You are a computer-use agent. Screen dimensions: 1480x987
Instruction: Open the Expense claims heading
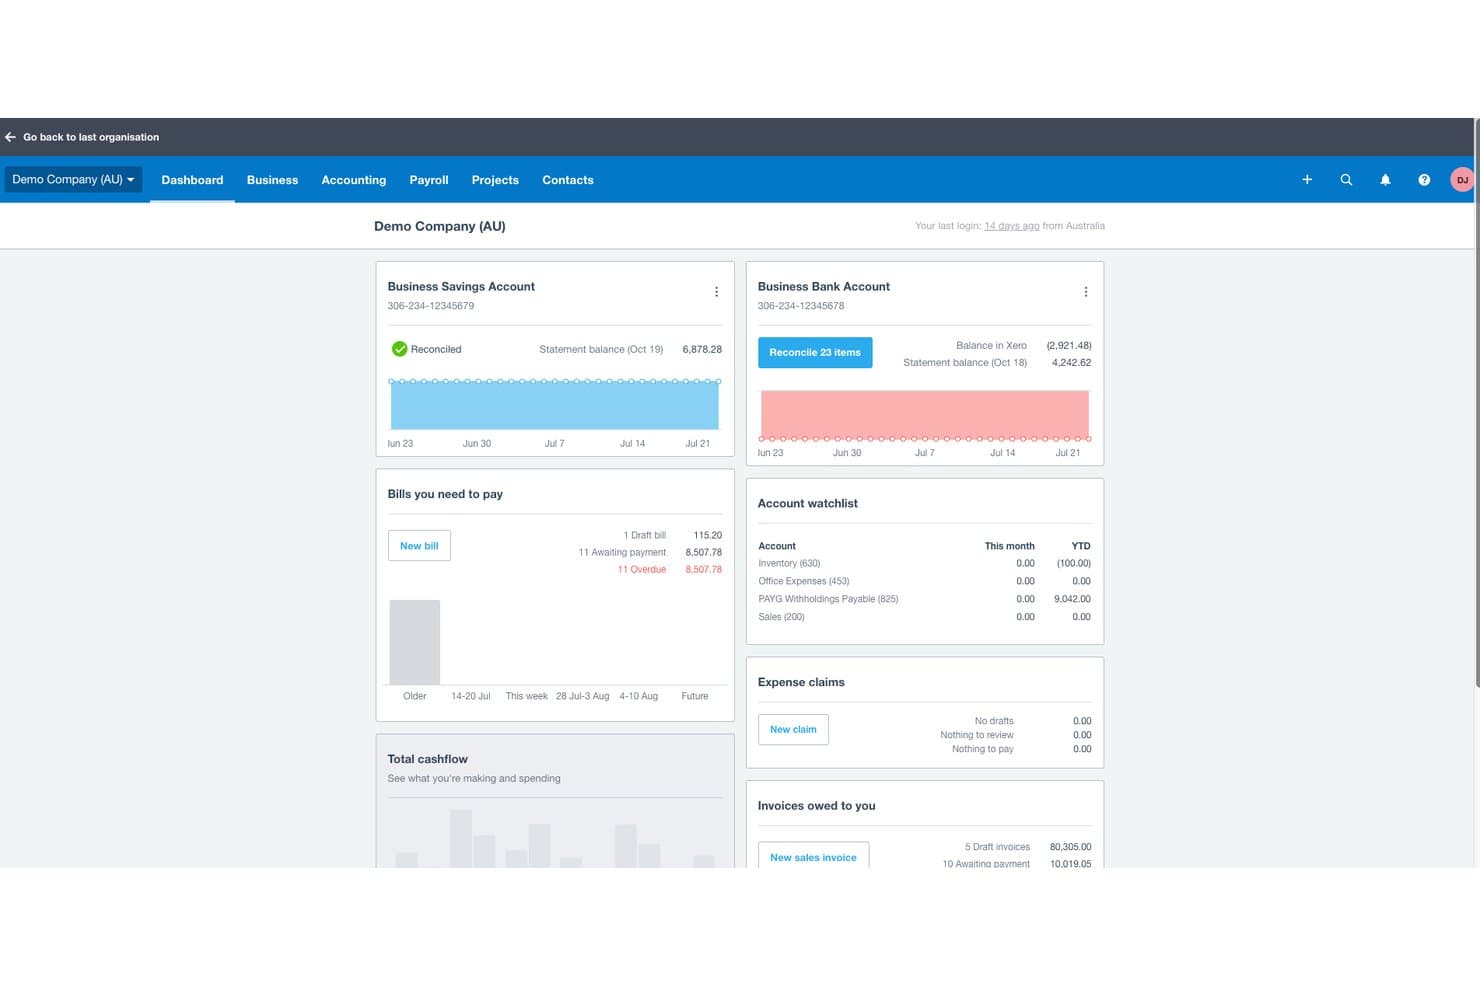coord(801,682)
